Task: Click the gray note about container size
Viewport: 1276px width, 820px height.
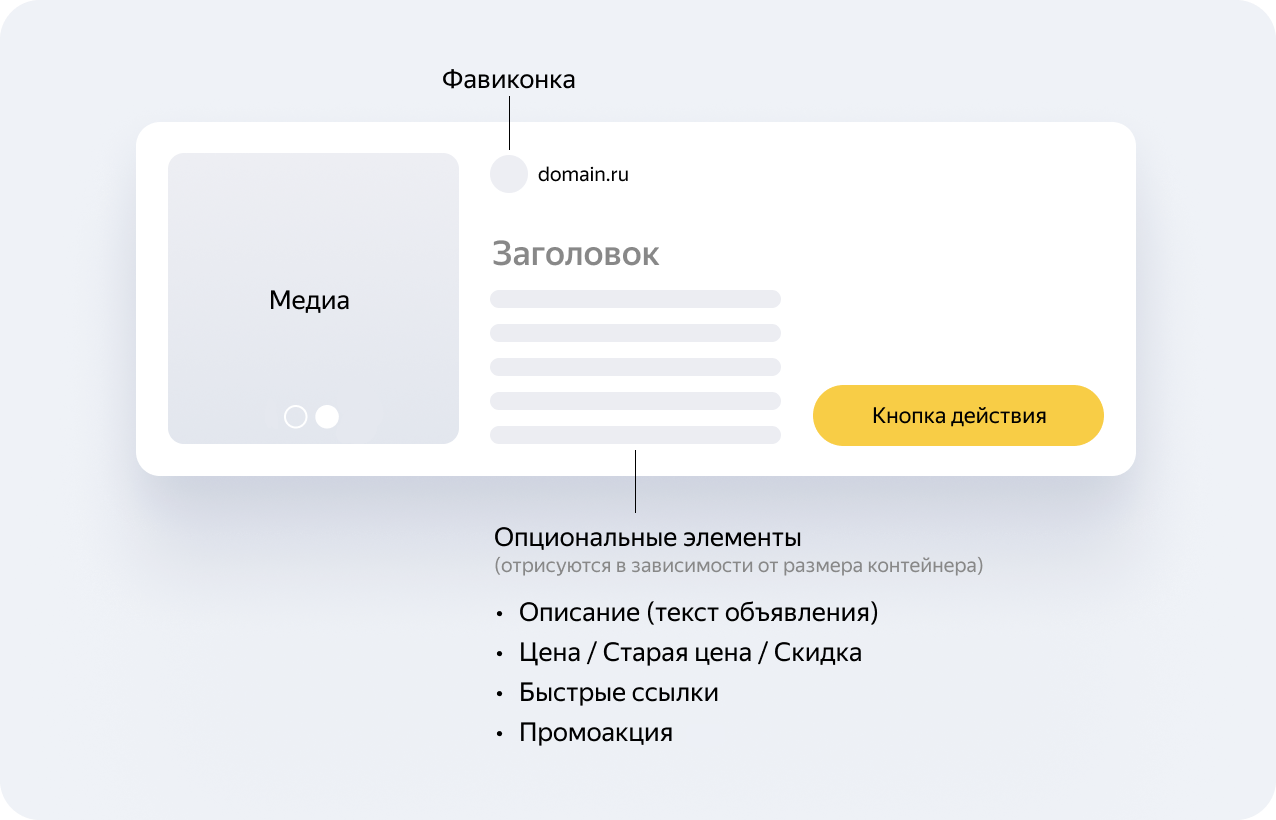Action: [x=738, y=566]
